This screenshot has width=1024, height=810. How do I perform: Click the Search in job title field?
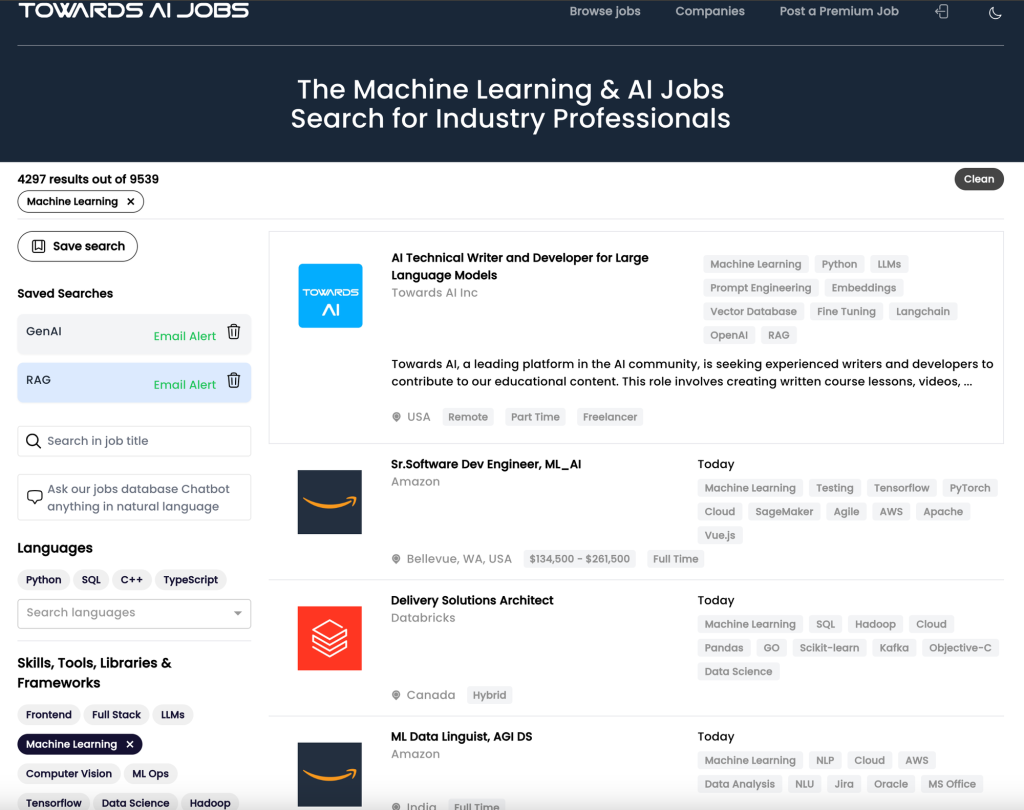pyautogui.click(x=134, y=441)
